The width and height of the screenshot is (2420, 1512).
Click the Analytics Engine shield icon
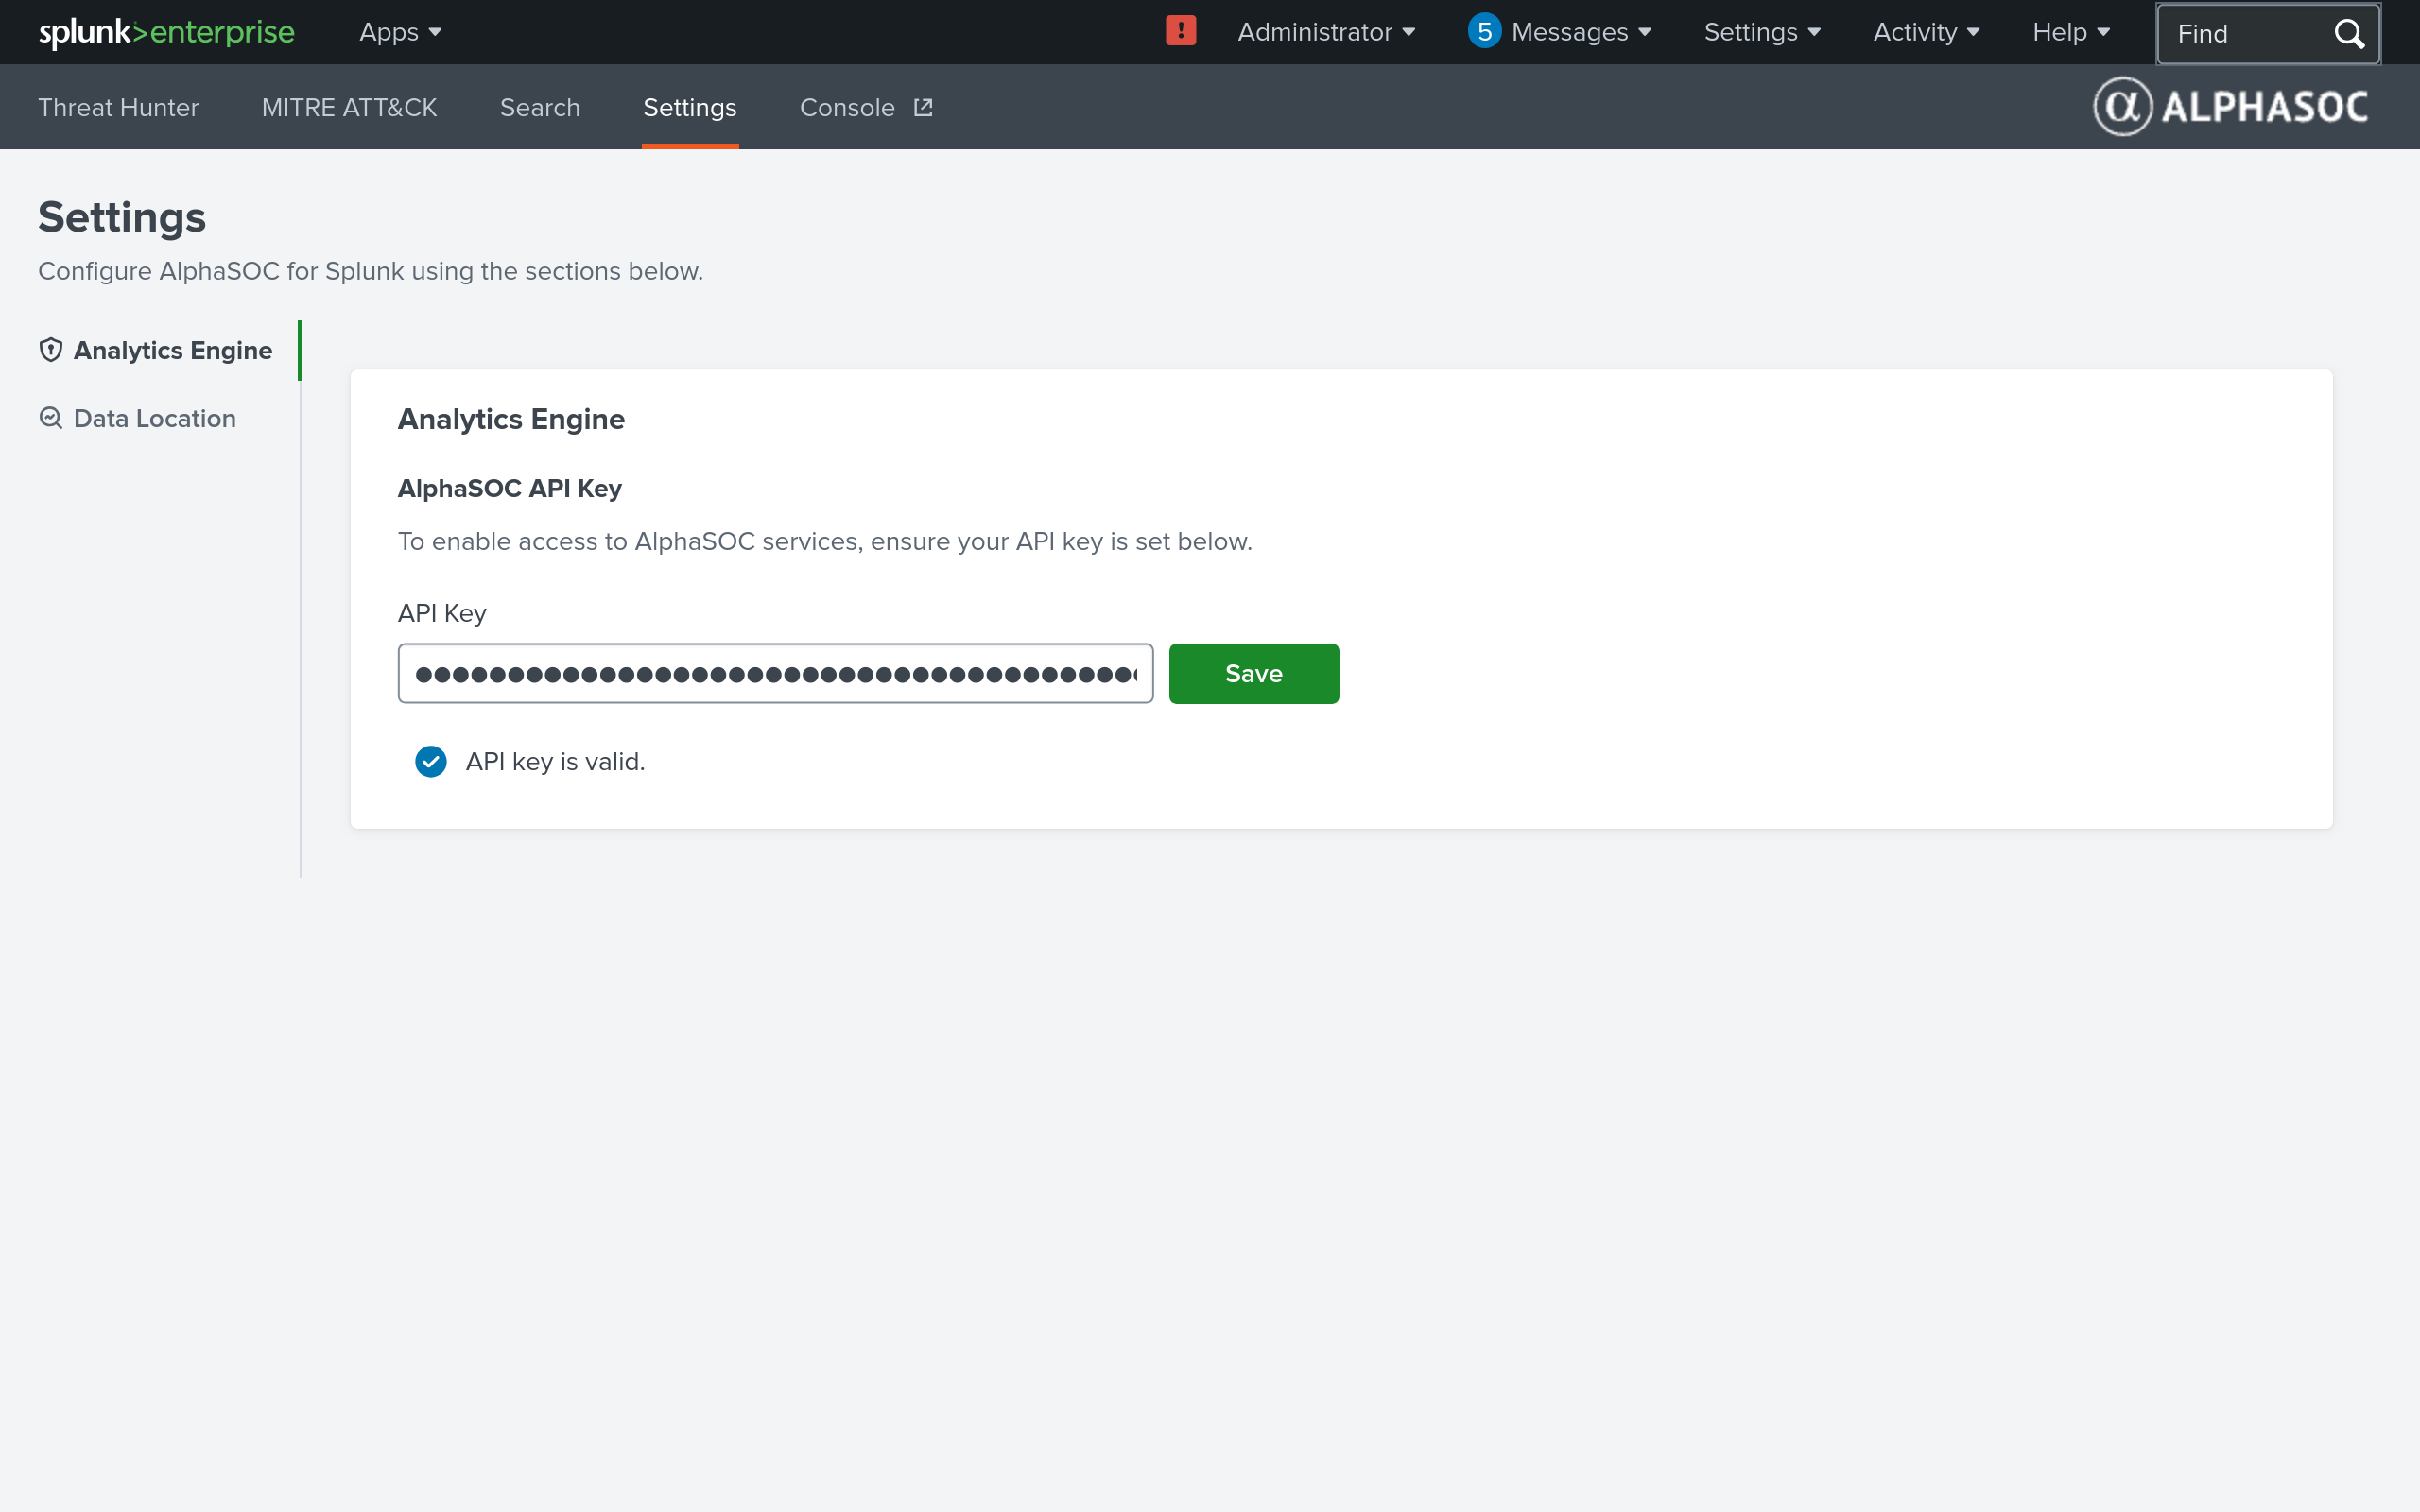pyautogui.click(x=51, y=350)
